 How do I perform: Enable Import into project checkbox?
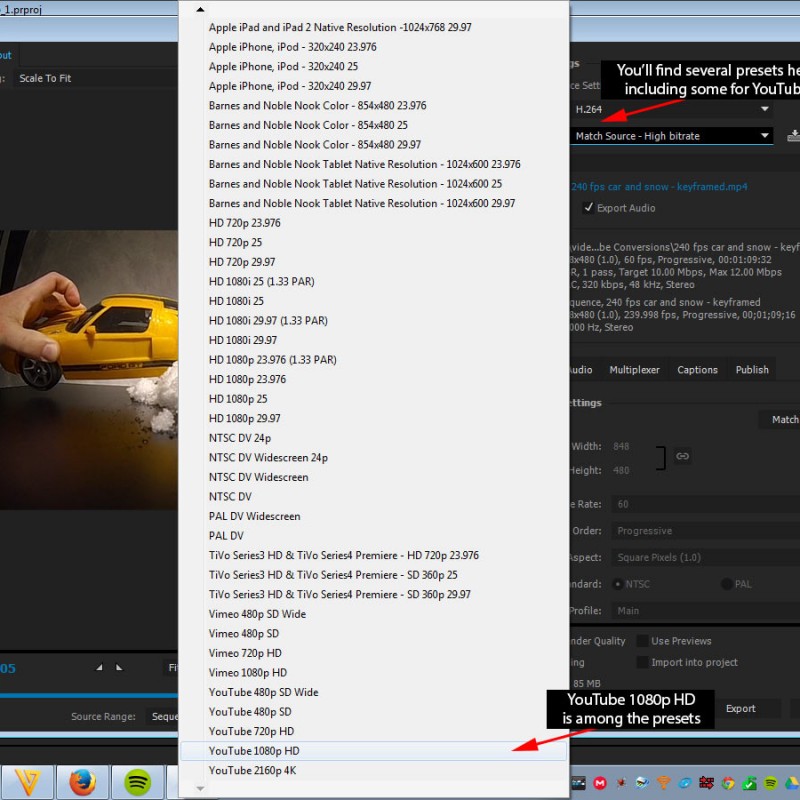click(643, 662)
